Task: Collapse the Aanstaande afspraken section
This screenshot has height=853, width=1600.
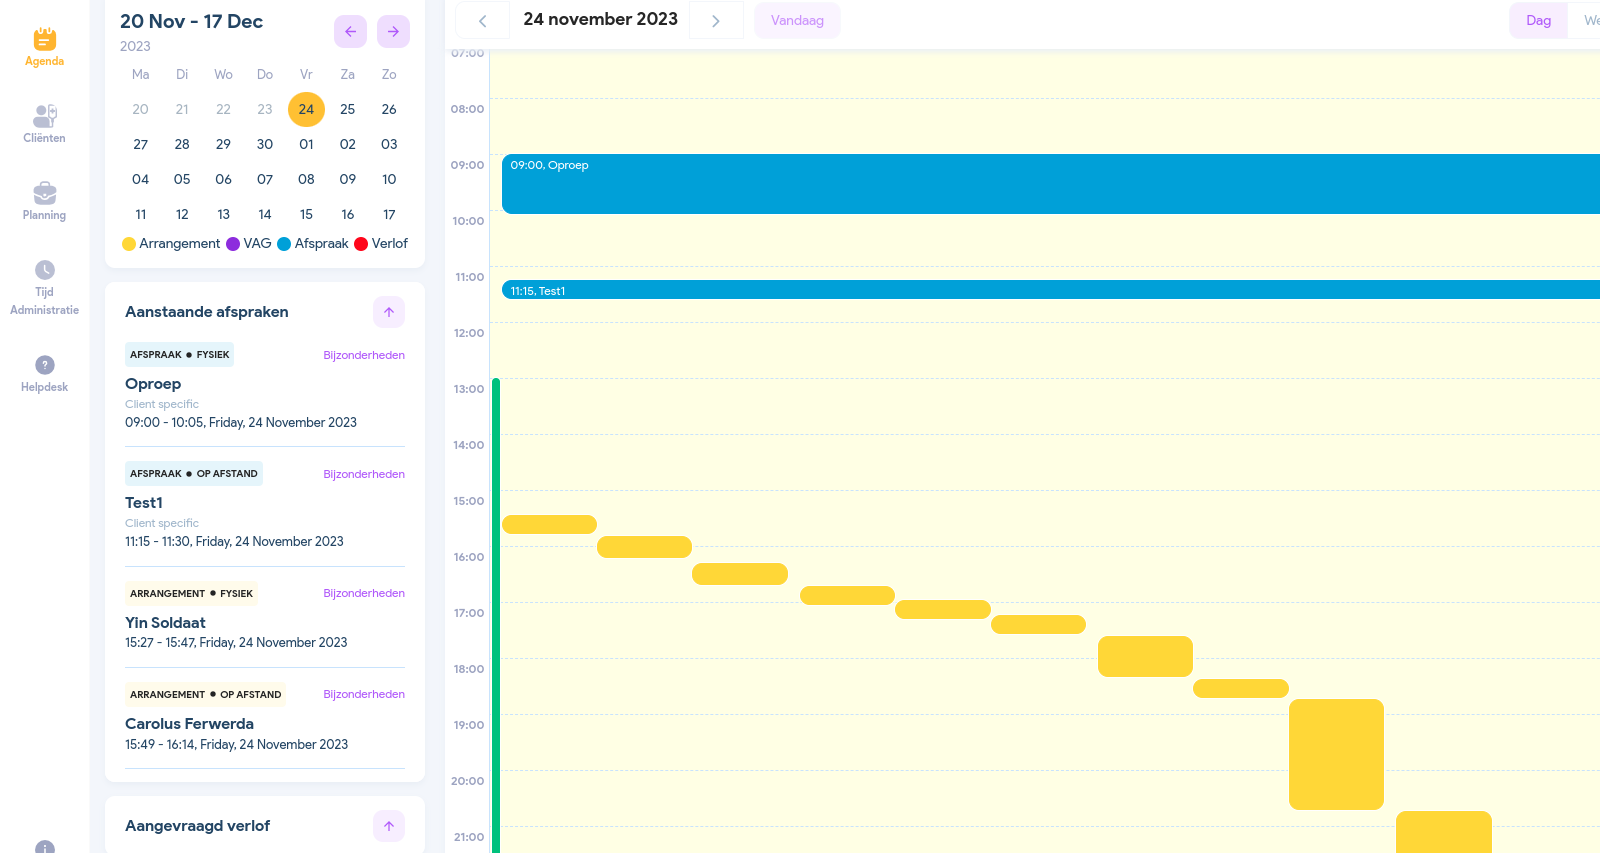Action: 389,312
